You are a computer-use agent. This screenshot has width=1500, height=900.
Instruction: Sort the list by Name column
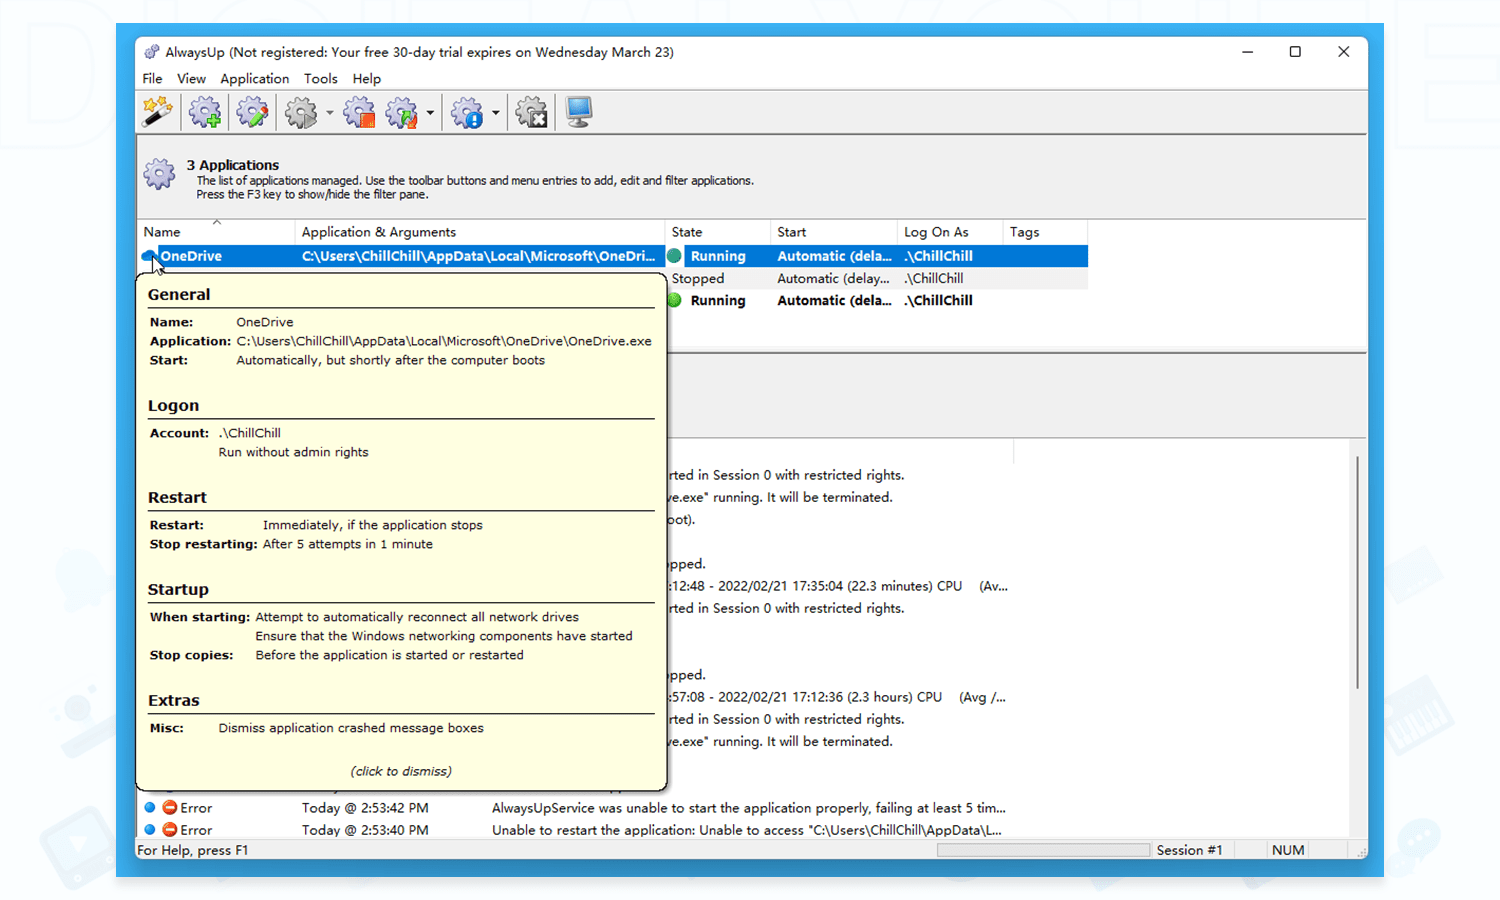point(216,232)
